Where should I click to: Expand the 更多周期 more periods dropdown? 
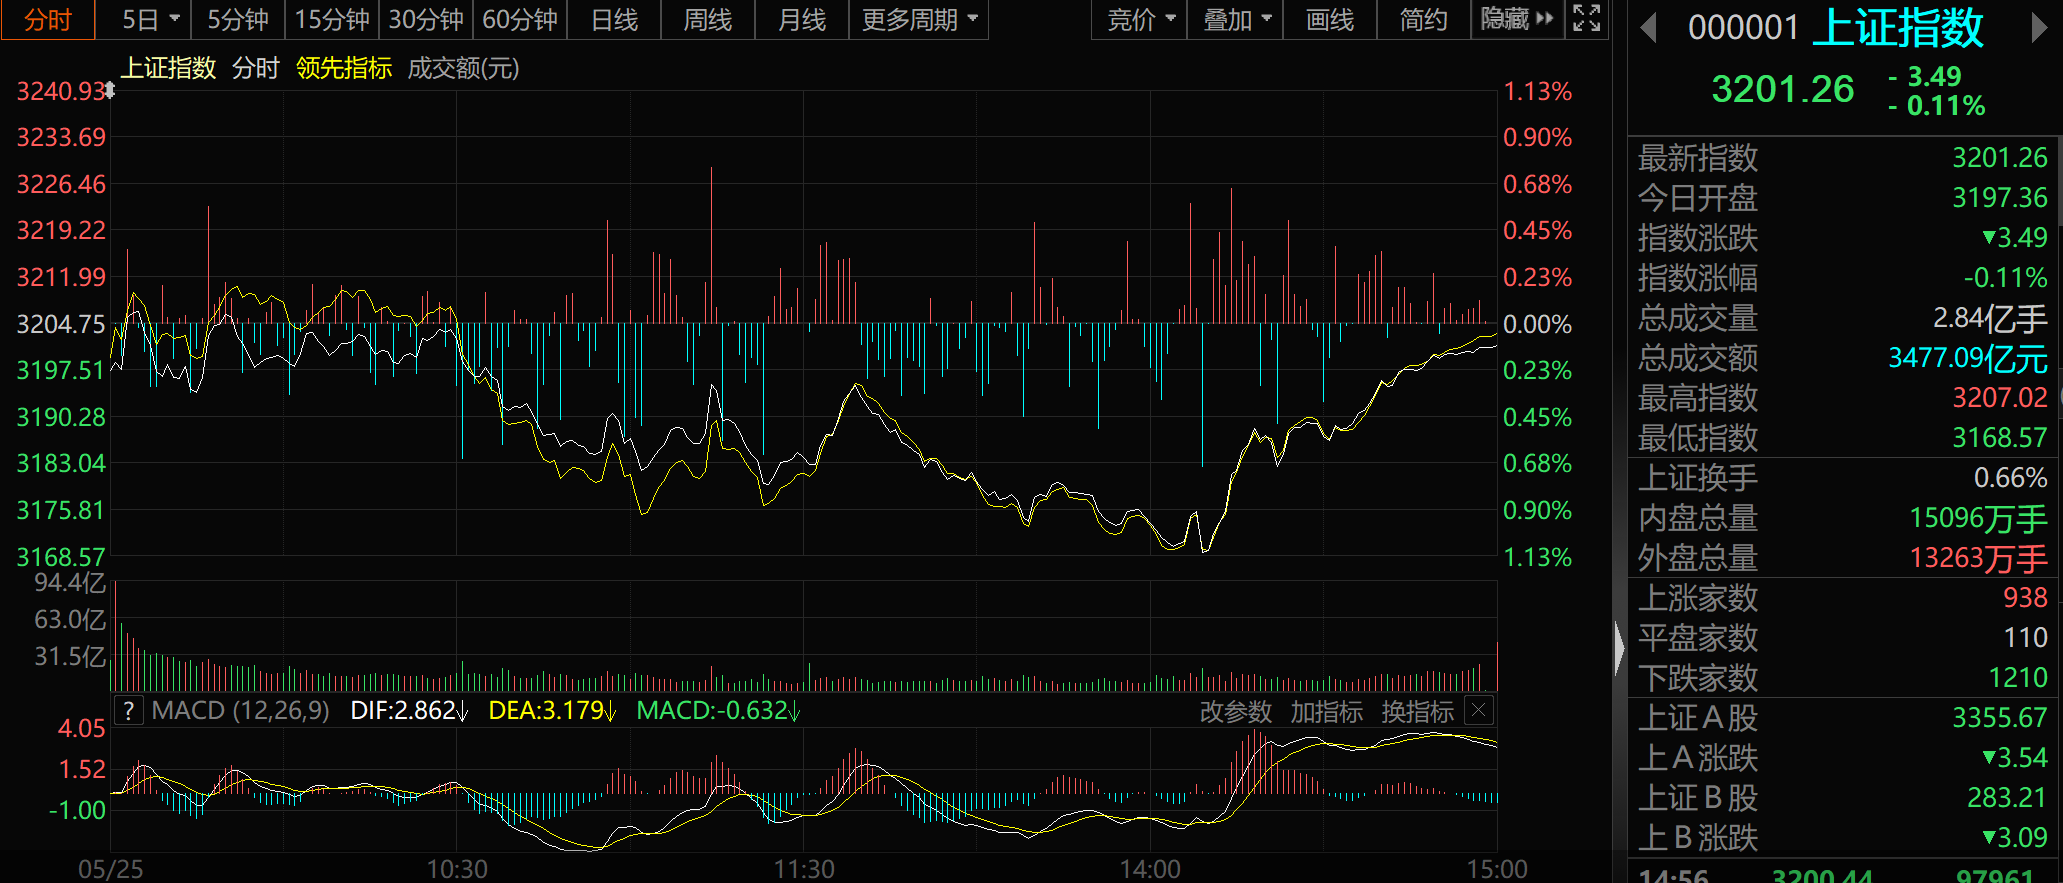pyautogui.click(x=918, y=20)
